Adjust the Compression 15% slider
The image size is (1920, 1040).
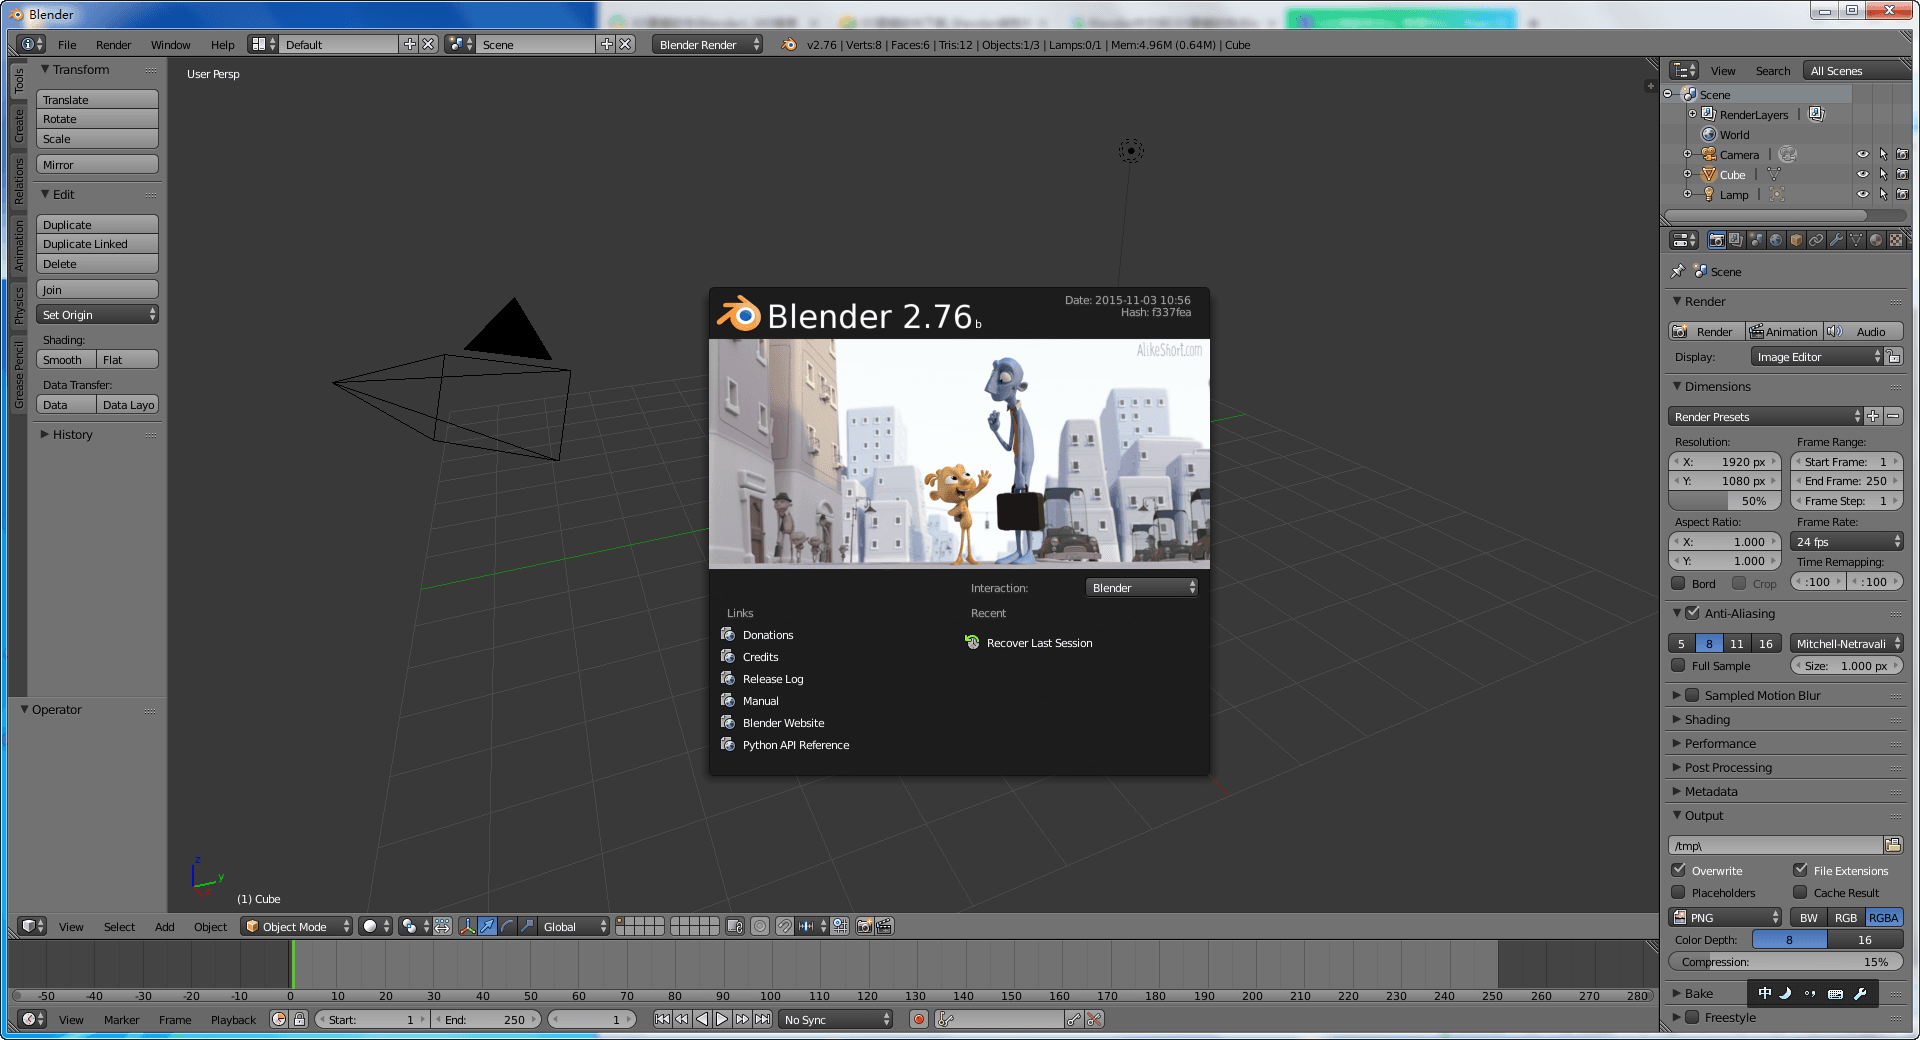[1786, 961]
